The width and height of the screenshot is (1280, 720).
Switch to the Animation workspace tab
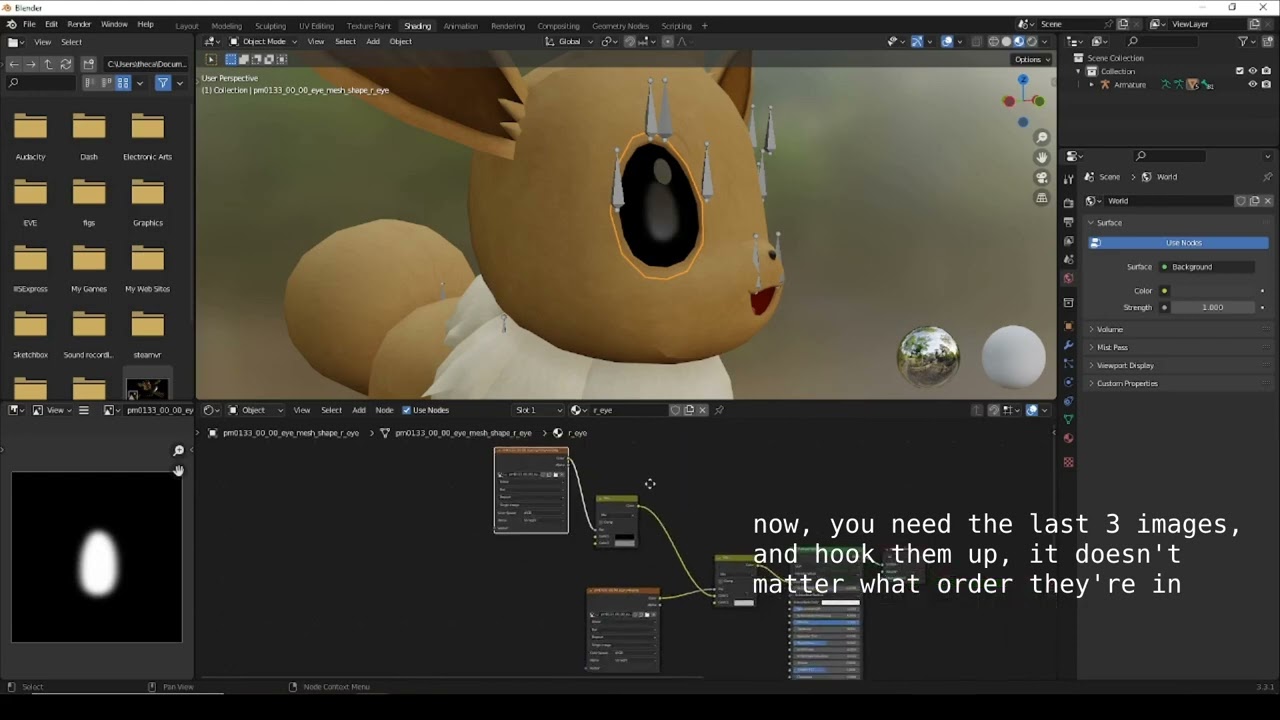[x=460, y=26]
